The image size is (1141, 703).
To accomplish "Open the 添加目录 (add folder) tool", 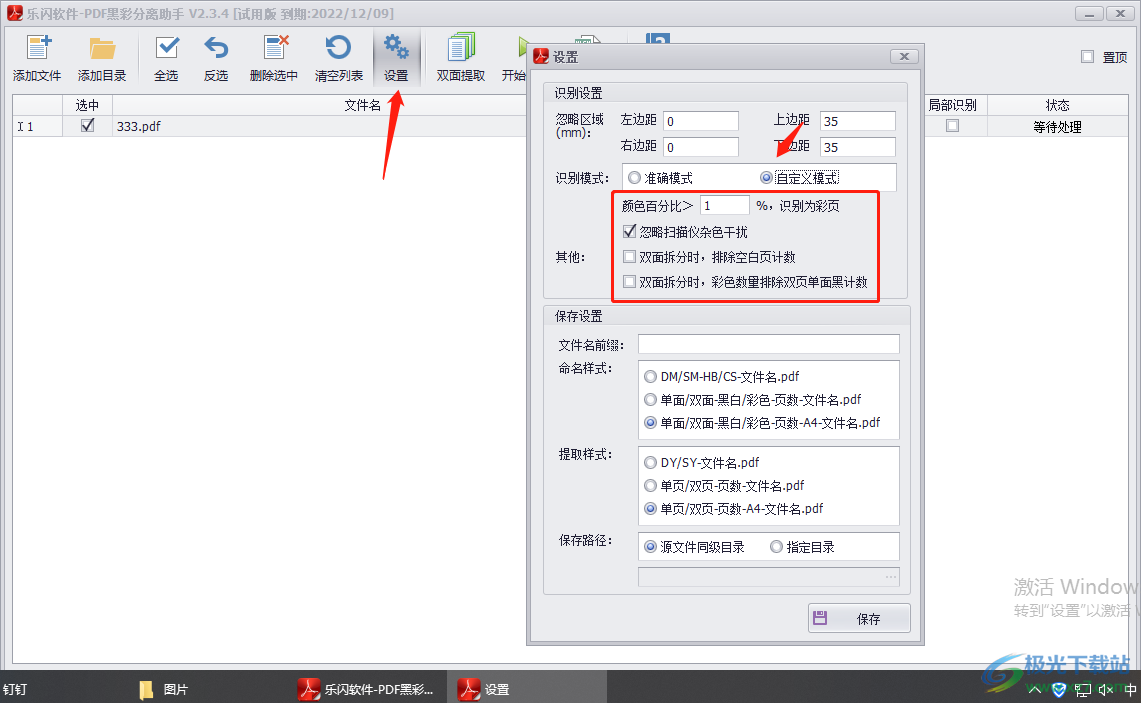I will coord(102,58).
